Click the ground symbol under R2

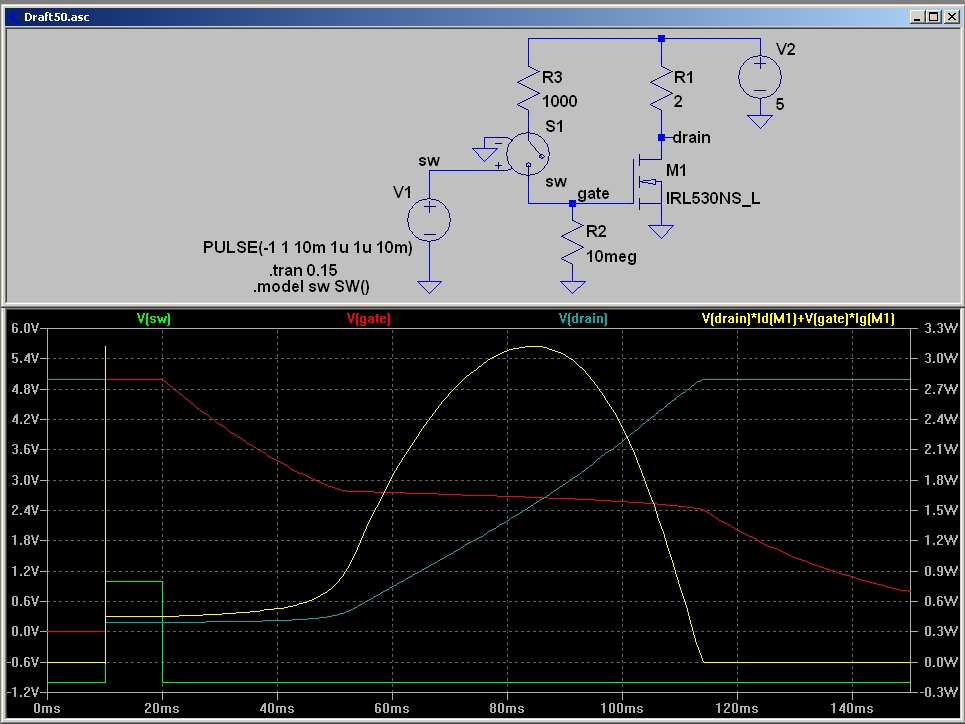click(x=572, y=287)
